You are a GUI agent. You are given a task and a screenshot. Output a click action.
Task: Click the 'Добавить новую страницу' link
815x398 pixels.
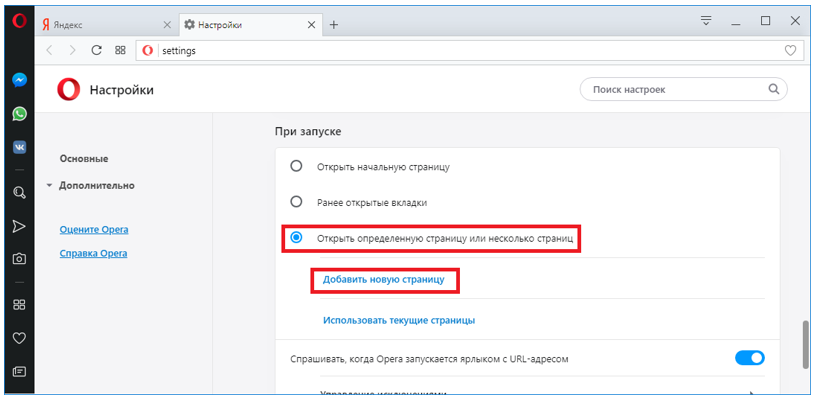tap(384, 280)
